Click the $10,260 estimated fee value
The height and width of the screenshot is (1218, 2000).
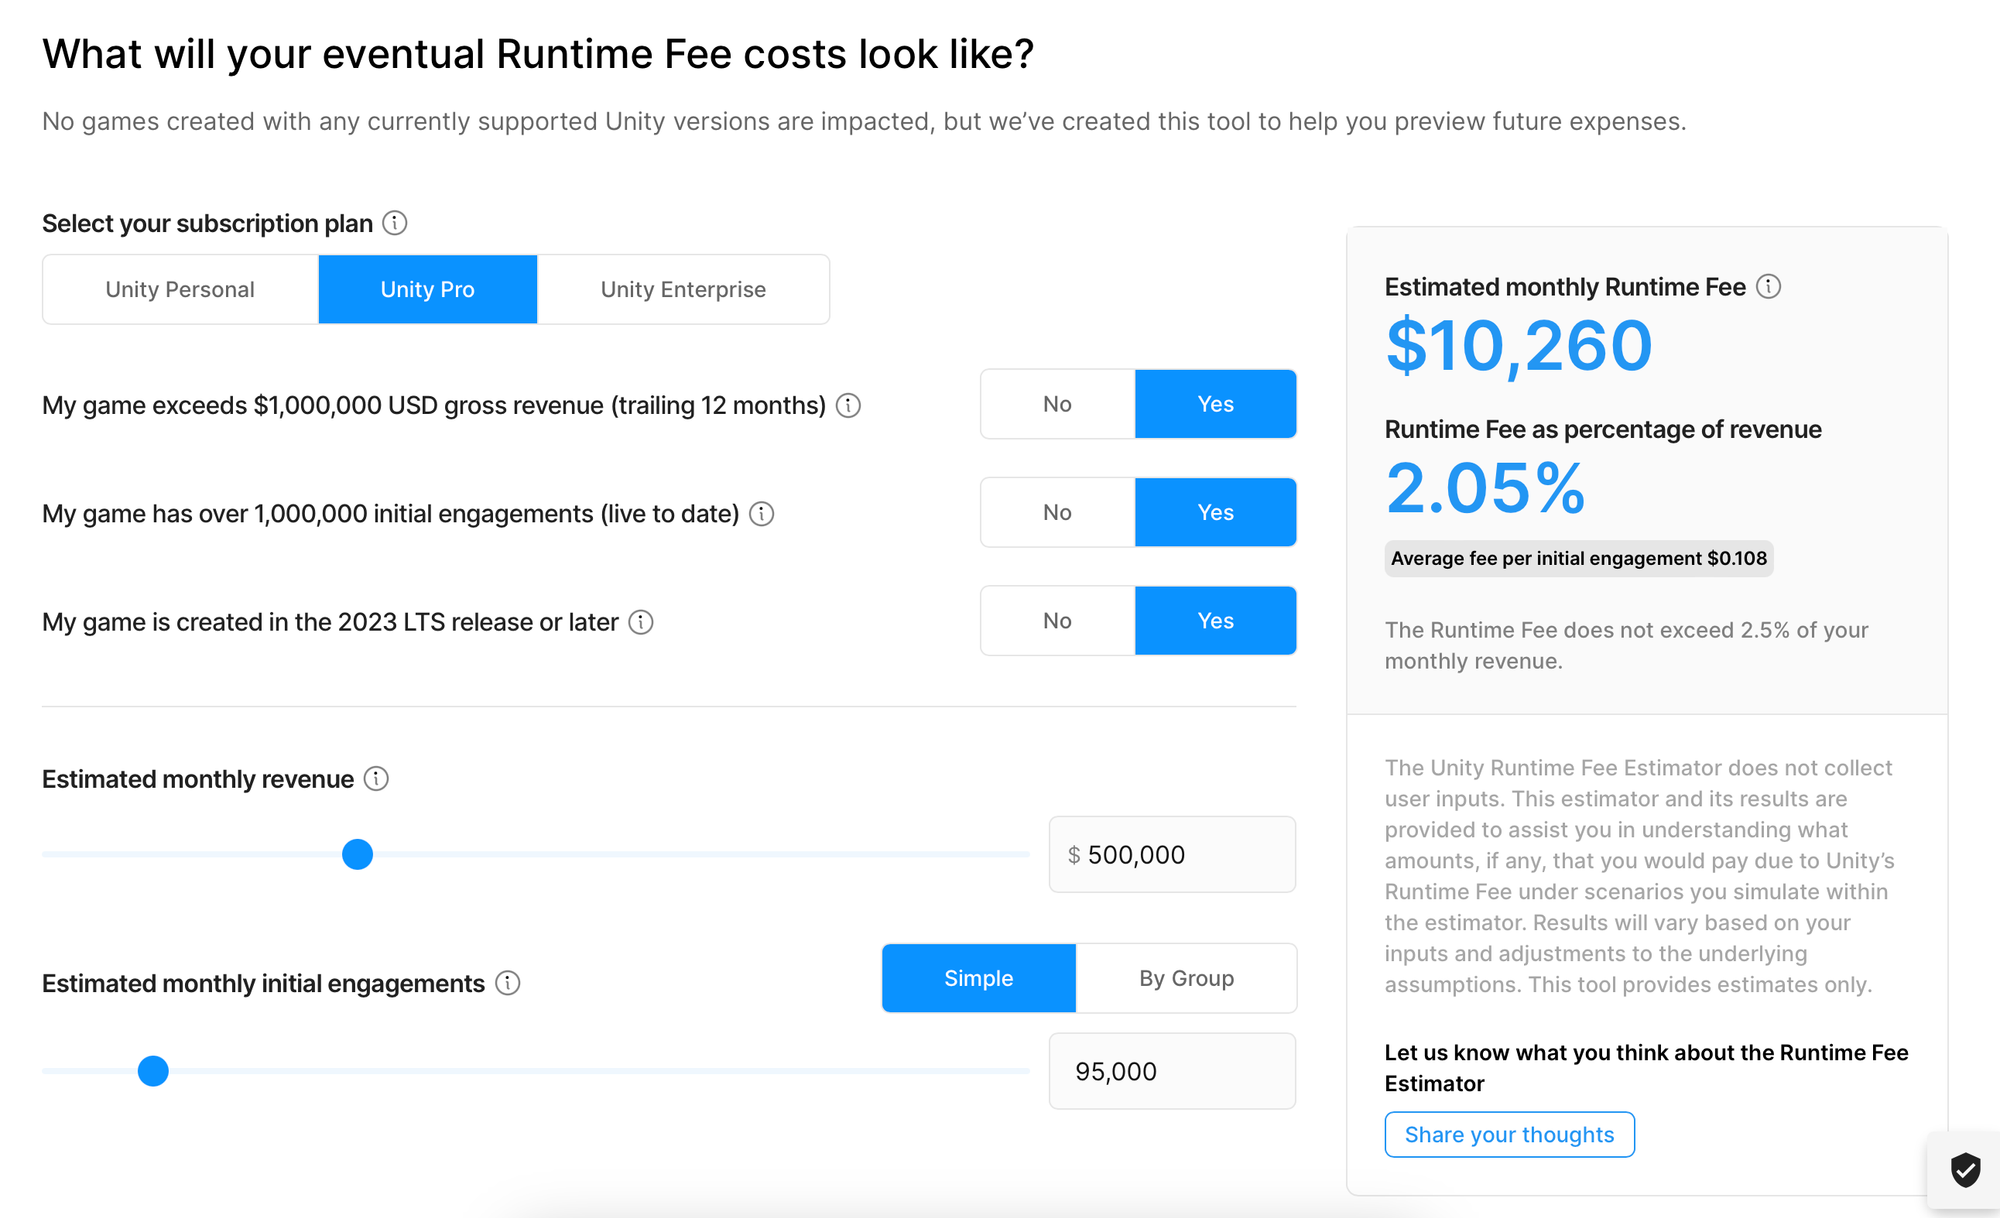pos(1519,346)
